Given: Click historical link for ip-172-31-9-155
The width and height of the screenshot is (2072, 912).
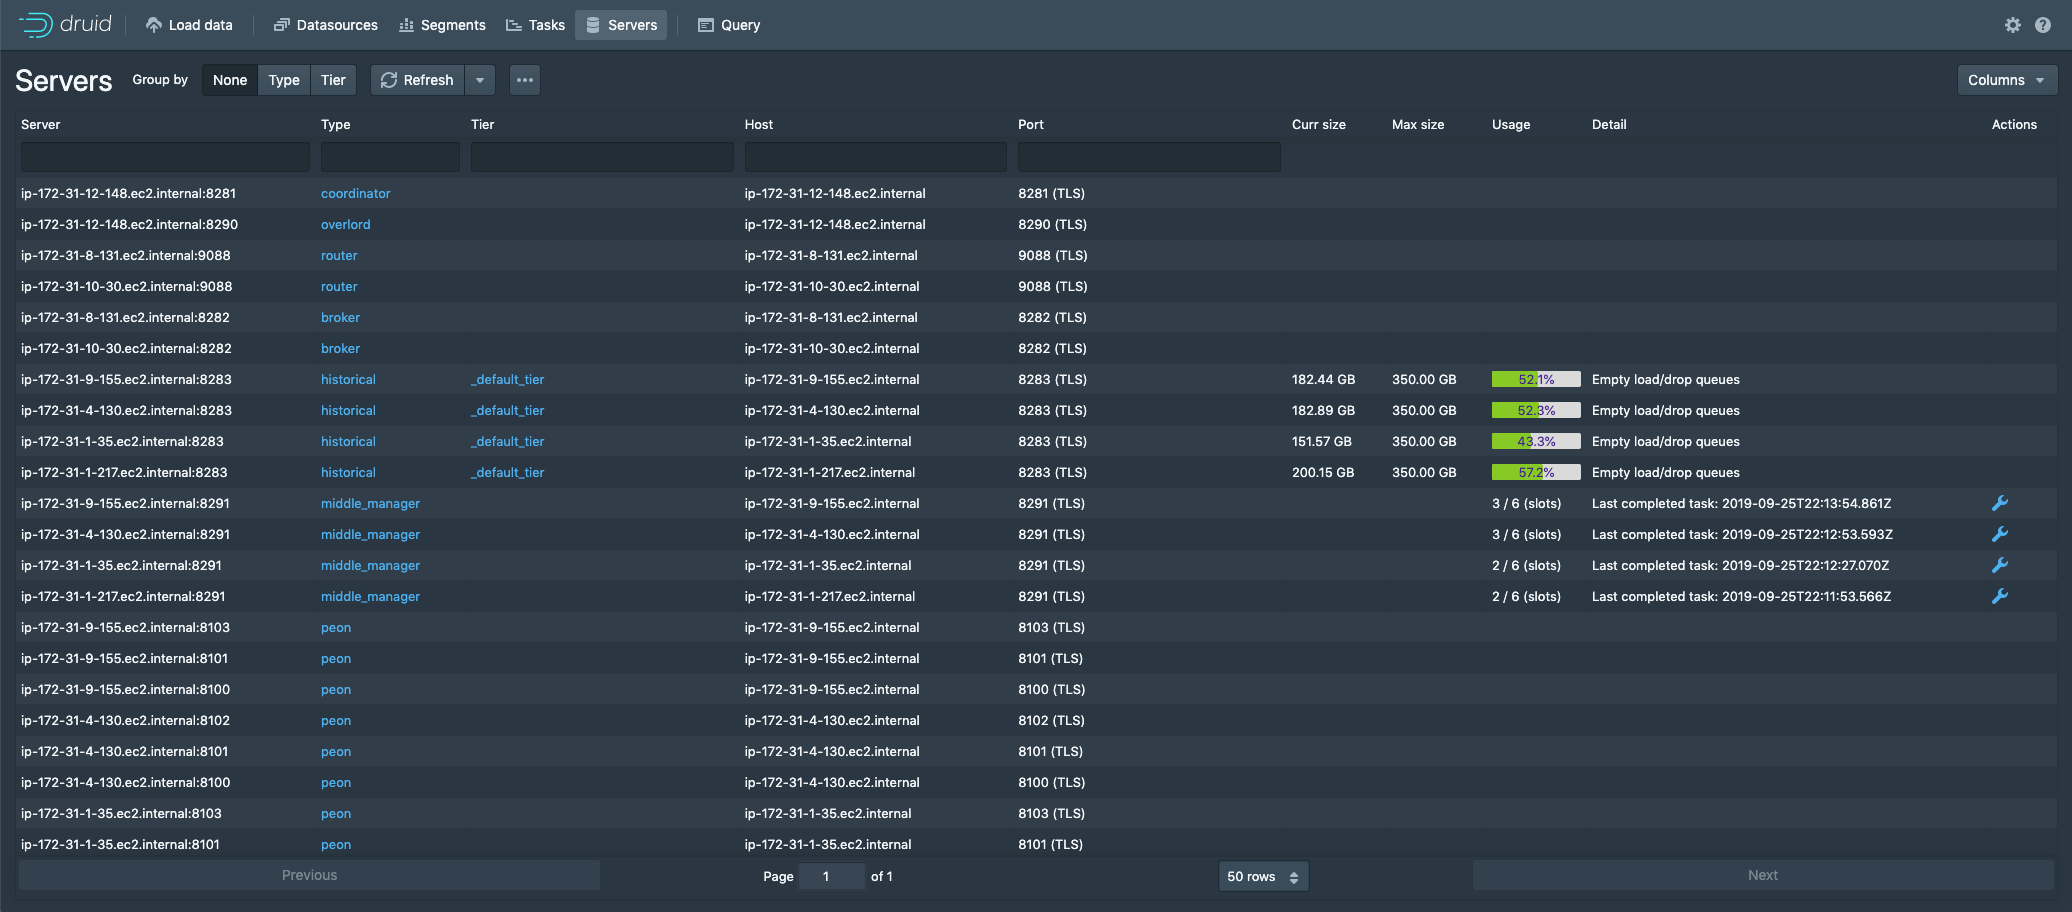Looking at the screenshot, I should tap(348, 379).
